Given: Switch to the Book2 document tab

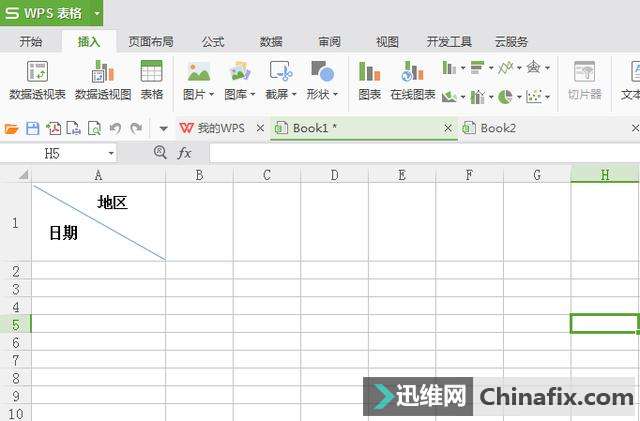Looking at the screenshot, I should pyautogui.click(x=497, y=128).
